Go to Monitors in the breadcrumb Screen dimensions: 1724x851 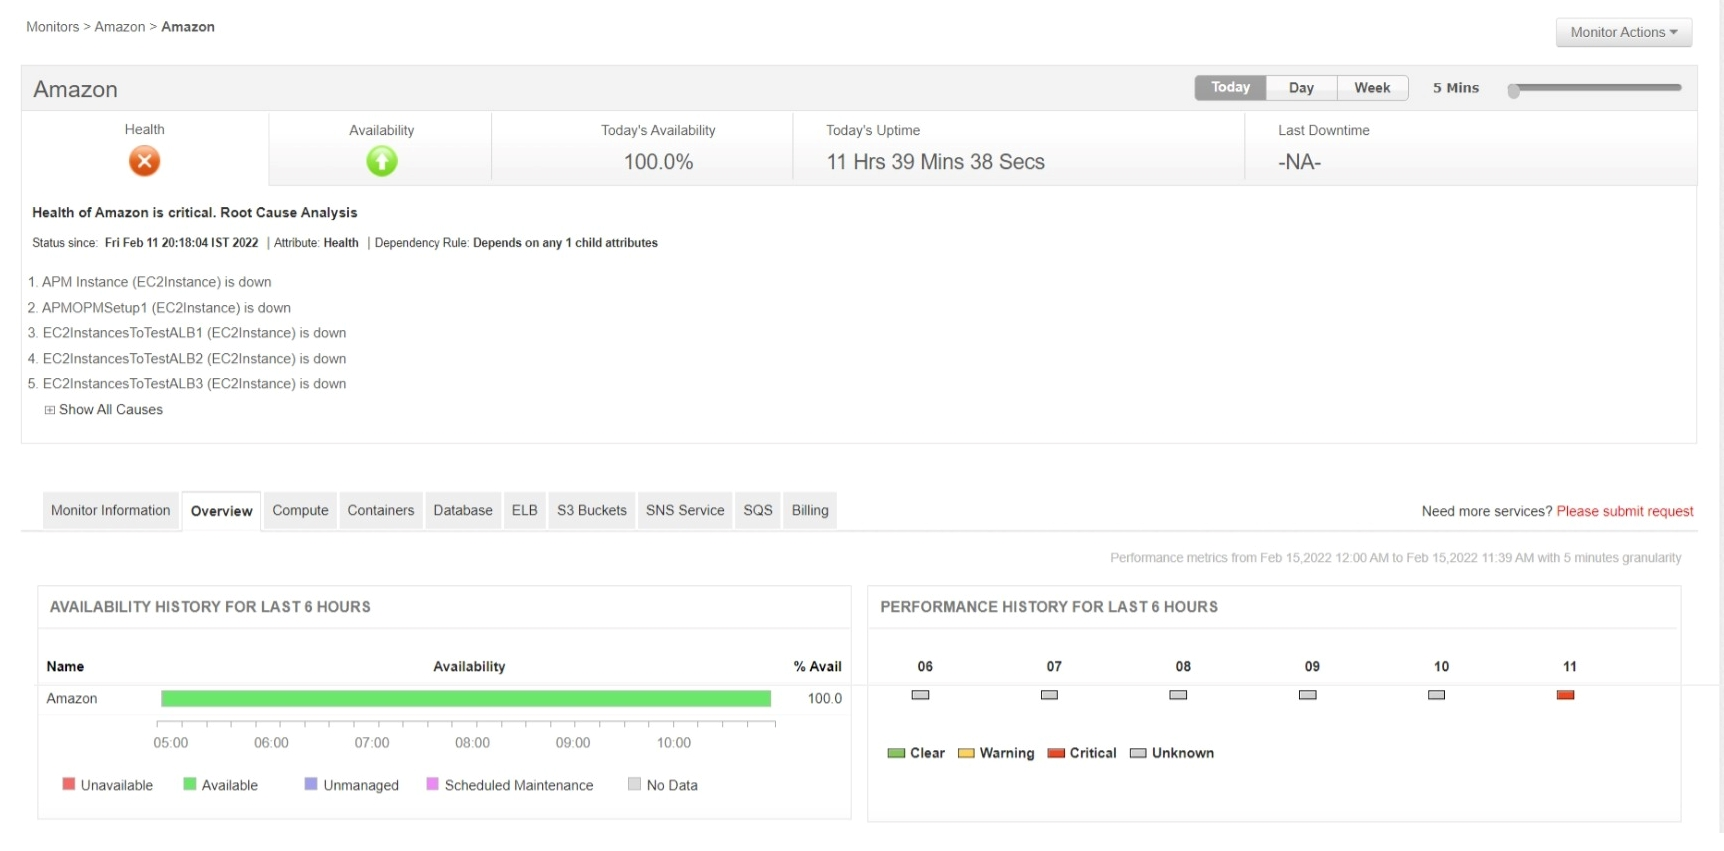point(52,27)
